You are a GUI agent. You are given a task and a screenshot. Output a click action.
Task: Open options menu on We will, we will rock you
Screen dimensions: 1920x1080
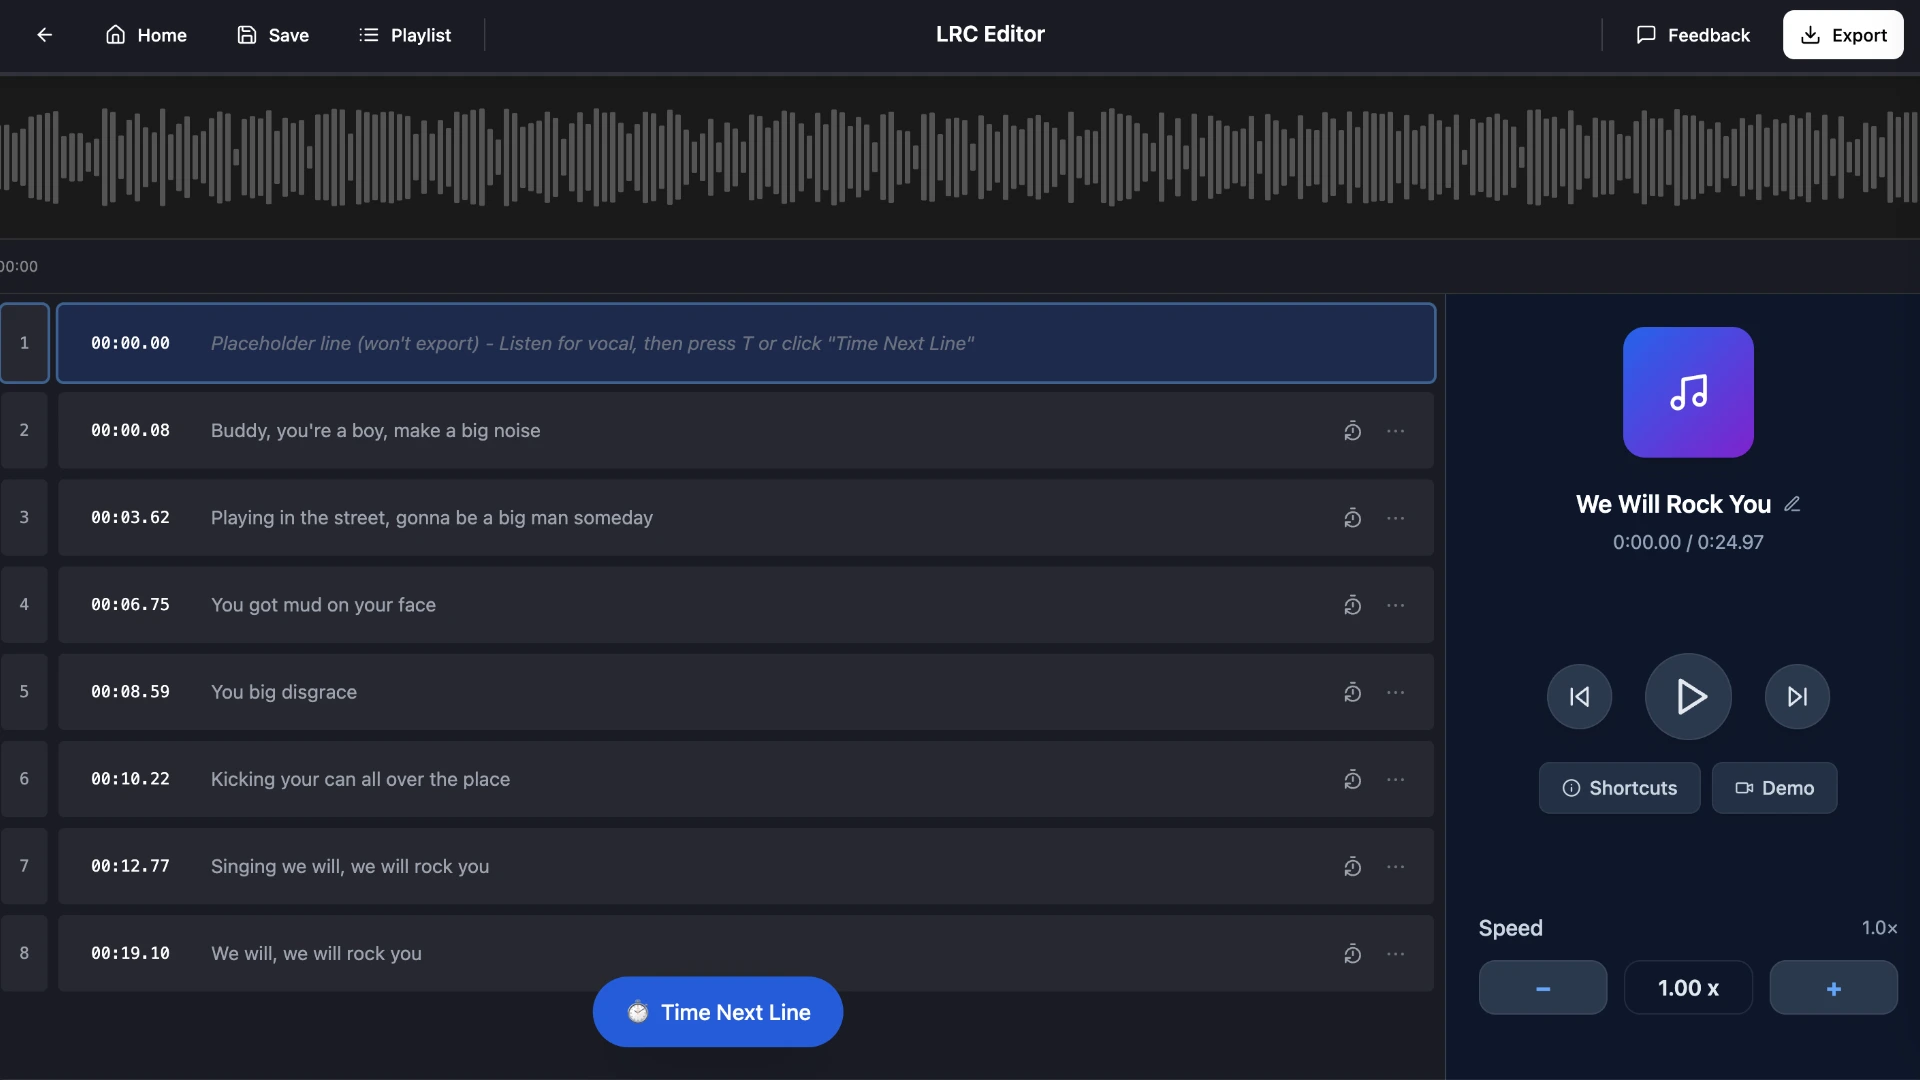click(1396, 954)
